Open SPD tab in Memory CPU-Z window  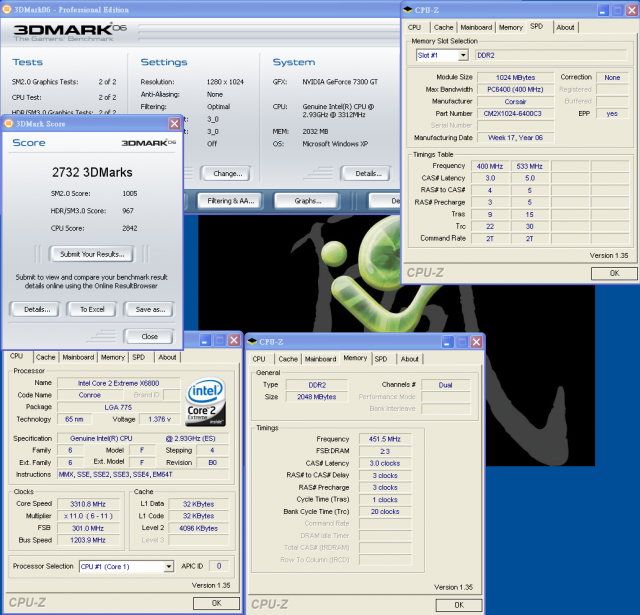381,359
